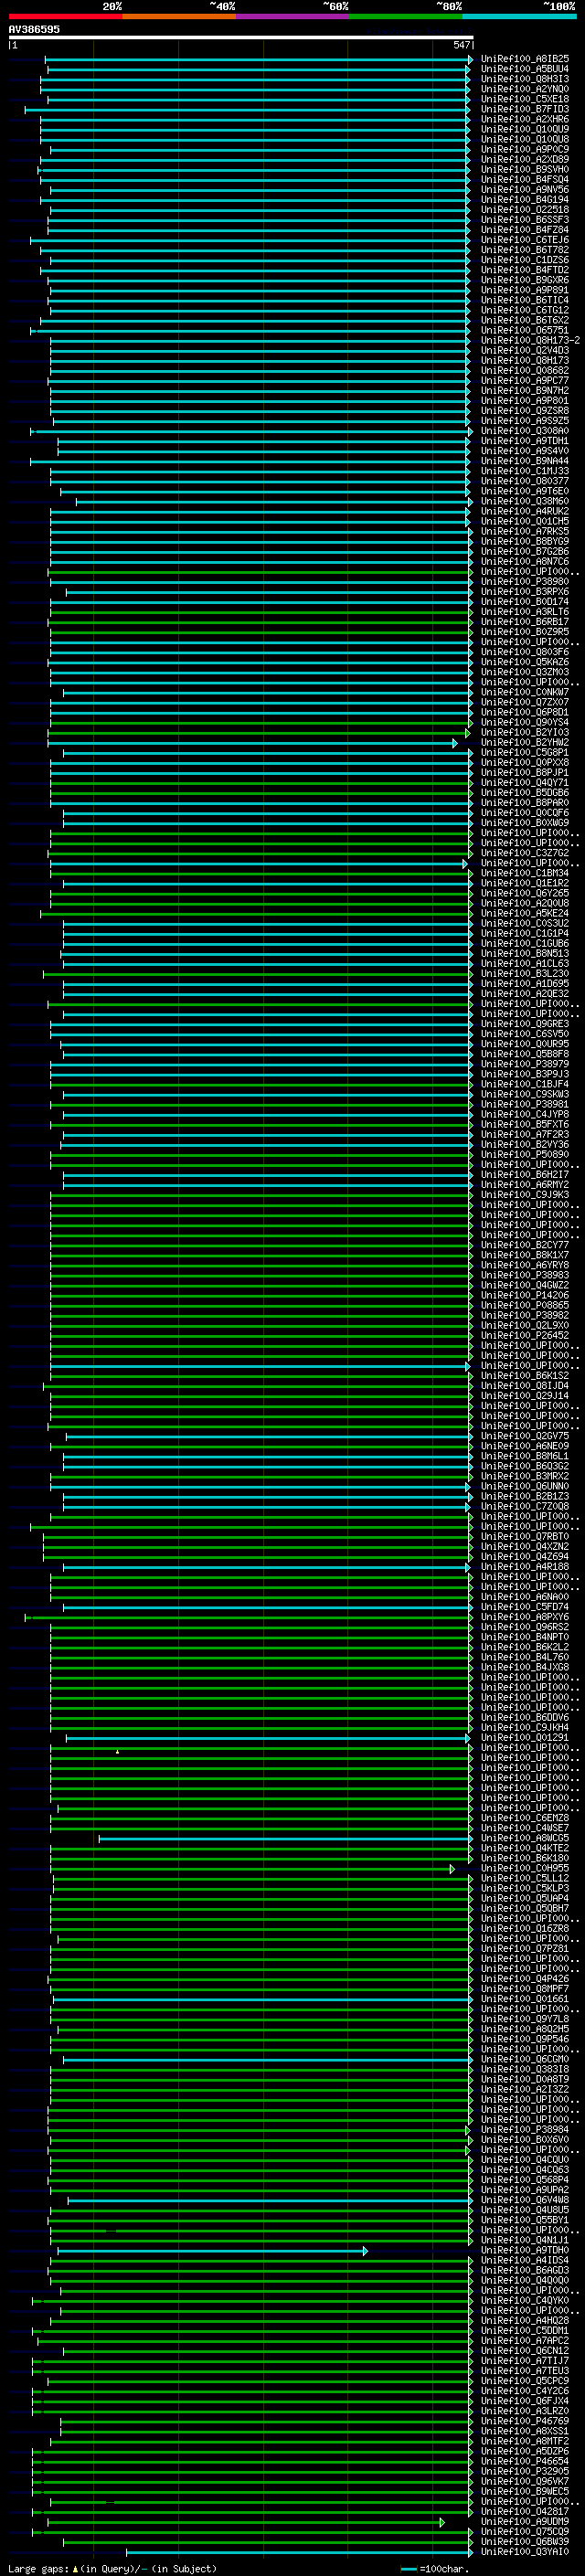Select hit UniRef100_D0A8T9
Screen dimensions: 585x2576
point(524,2079)
